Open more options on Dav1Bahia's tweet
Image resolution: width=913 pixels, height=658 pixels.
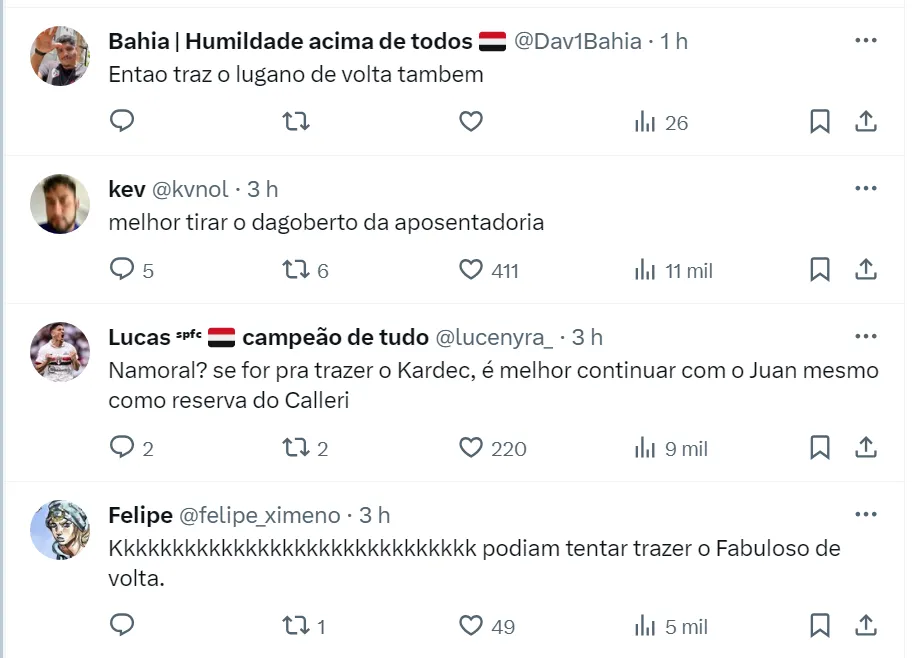pyautogui.click(x=866, y=41)
